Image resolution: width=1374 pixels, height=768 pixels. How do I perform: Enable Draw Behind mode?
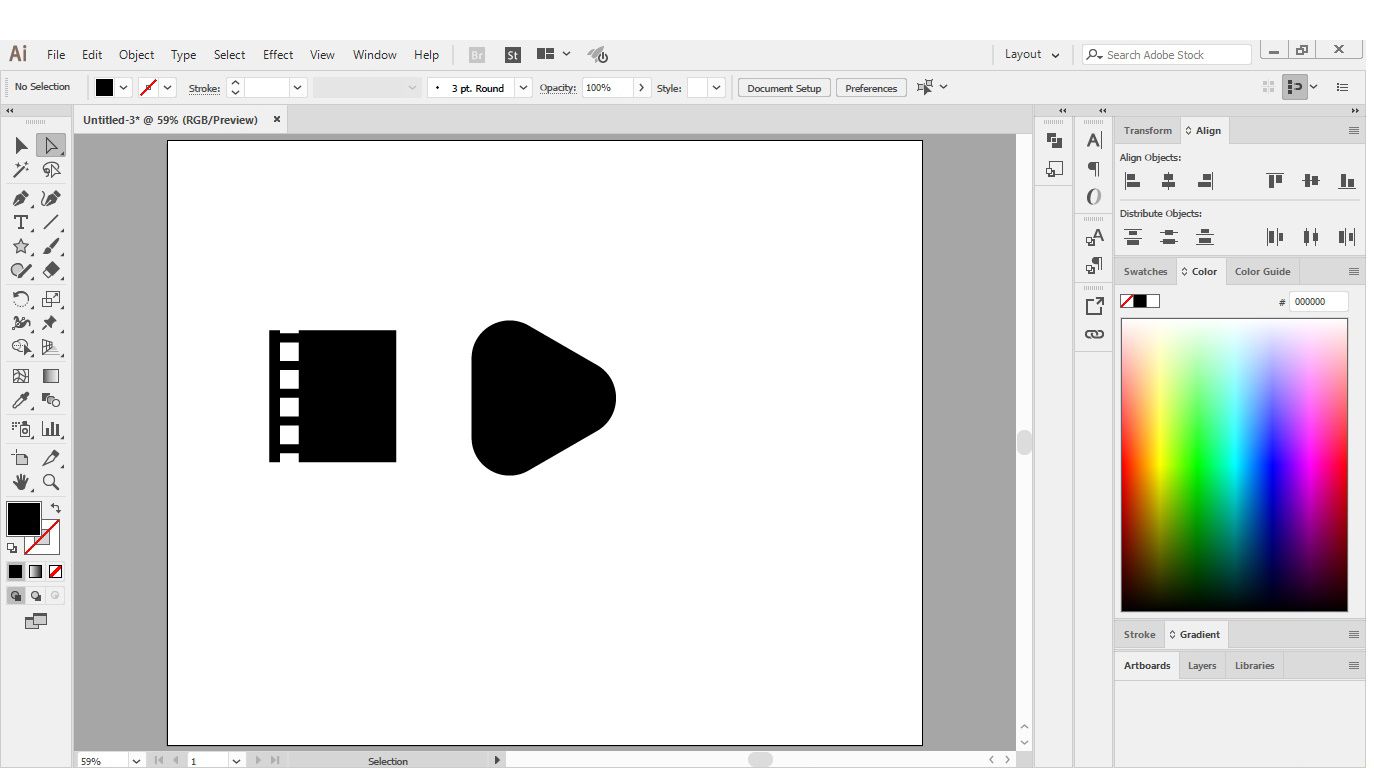click(36, 596)
